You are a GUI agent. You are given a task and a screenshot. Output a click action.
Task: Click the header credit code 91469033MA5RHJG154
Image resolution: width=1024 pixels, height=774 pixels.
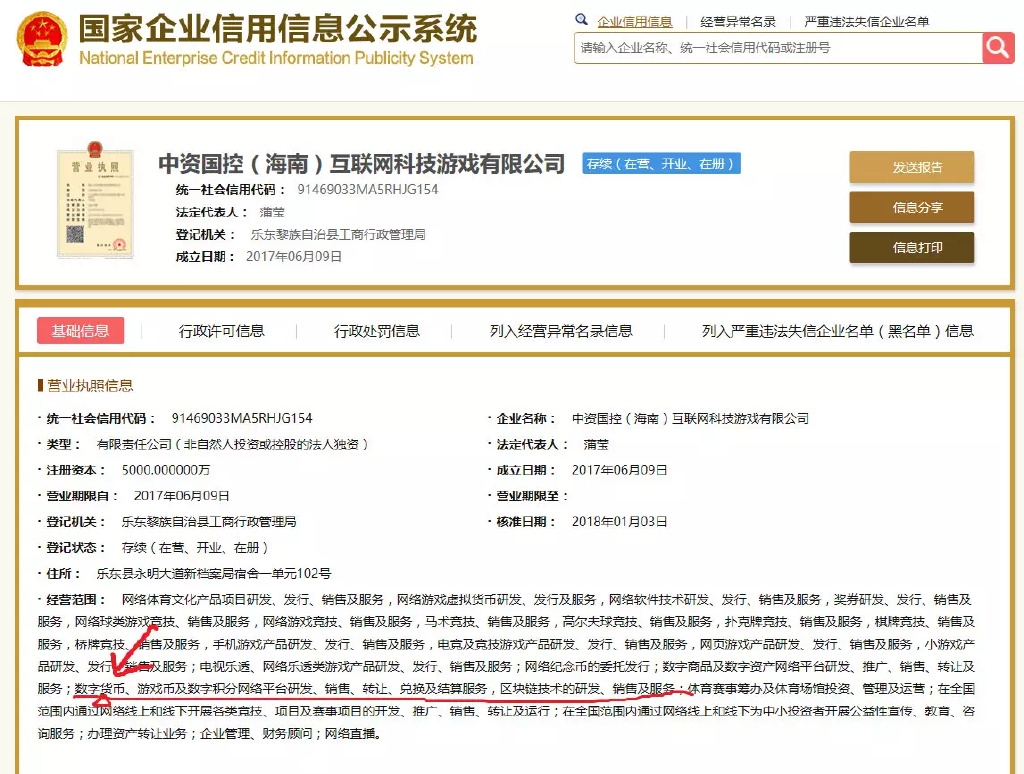pos(368,189)
